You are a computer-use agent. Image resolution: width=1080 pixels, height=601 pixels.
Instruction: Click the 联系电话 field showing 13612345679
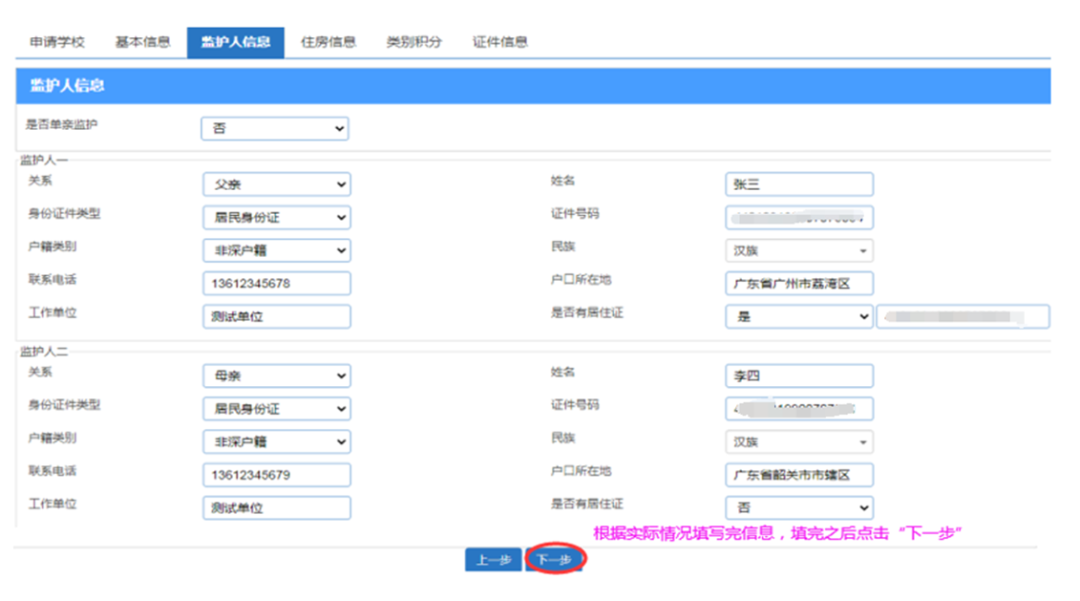(277, 474)
